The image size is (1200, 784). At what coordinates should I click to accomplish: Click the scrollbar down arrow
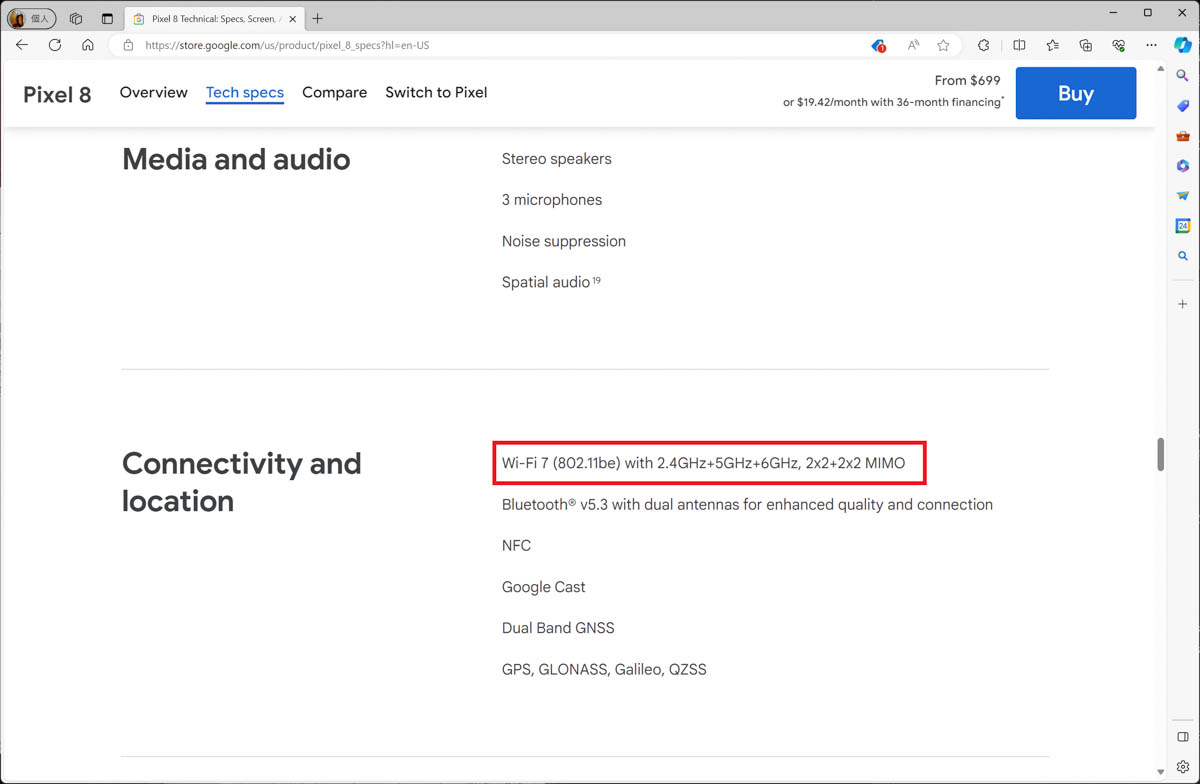tap(1160, 771)
